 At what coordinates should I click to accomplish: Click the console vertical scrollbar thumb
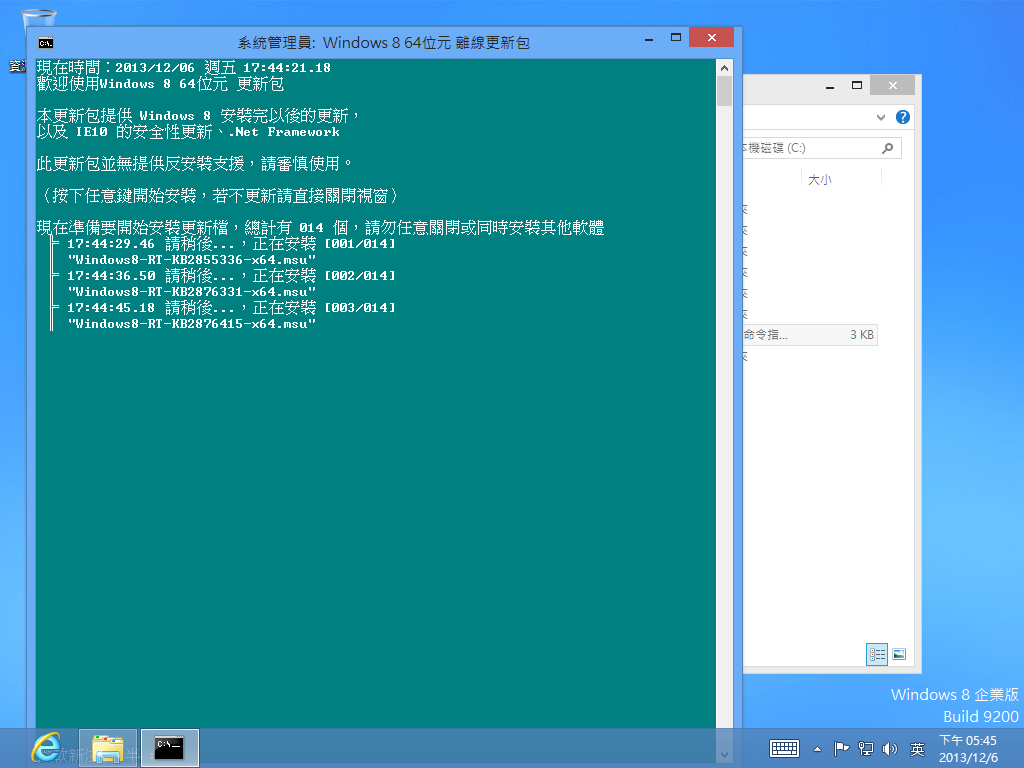point(724,91)
